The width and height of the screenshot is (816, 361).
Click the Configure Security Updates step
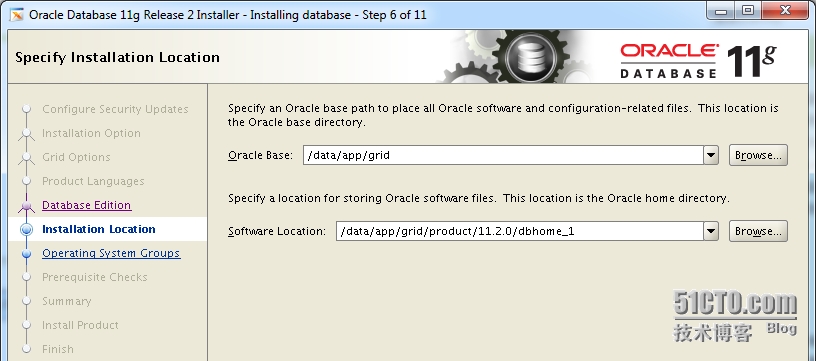coord(115,109)
